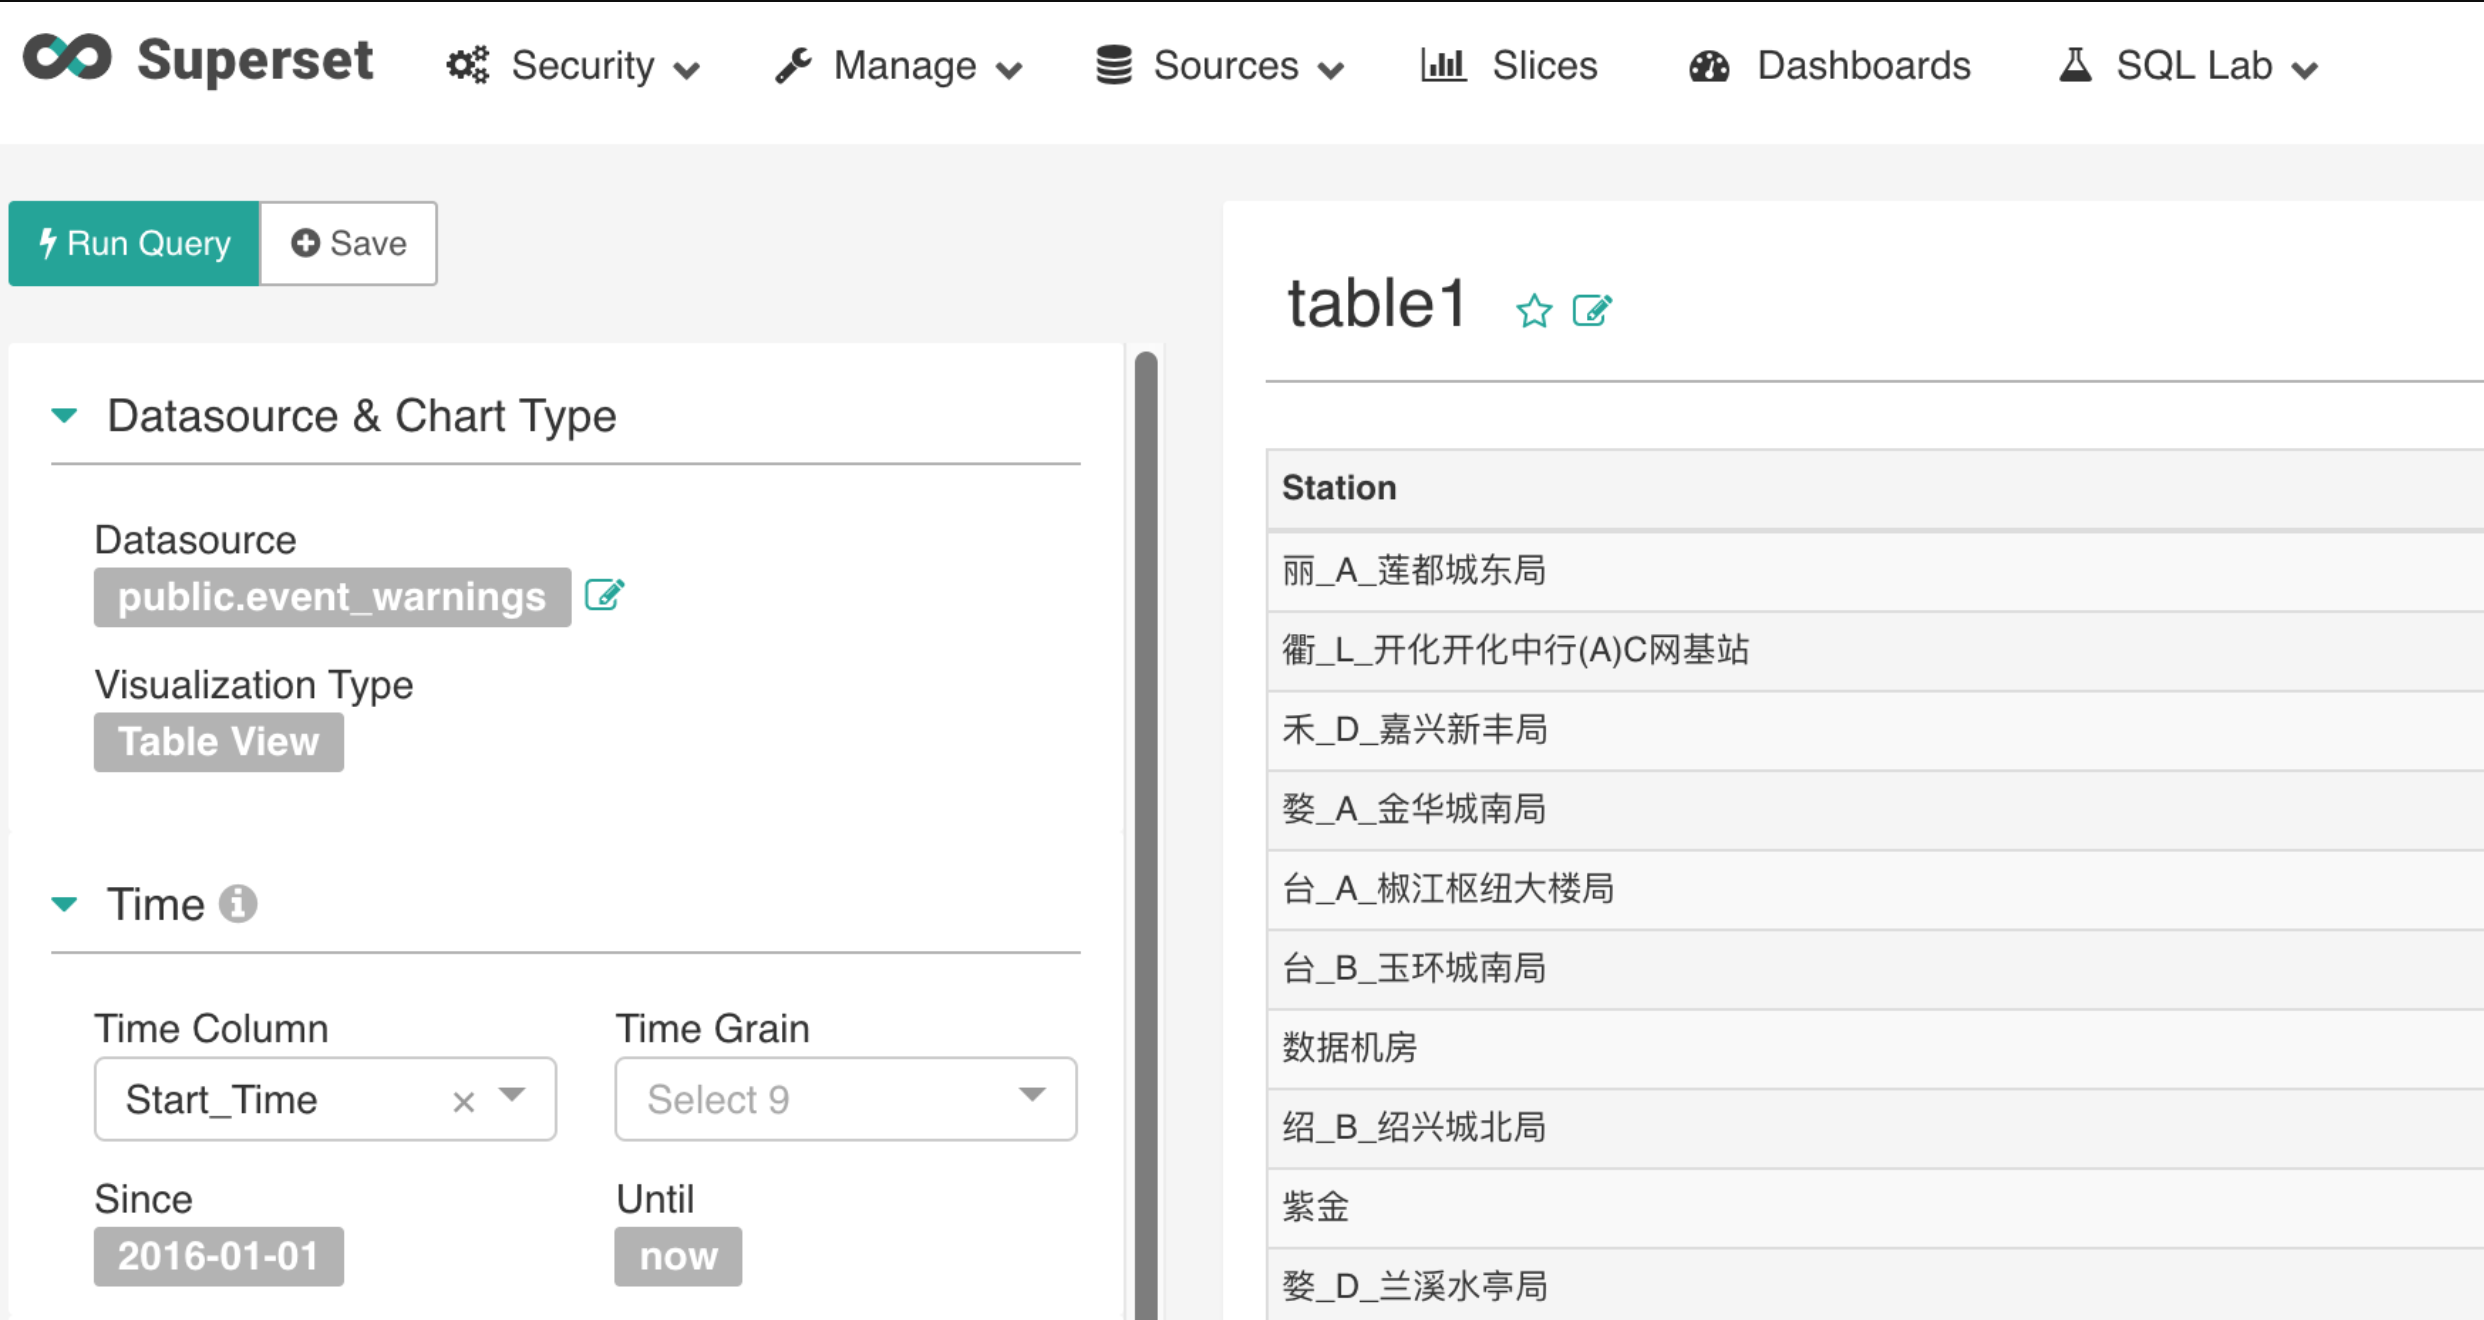Click the Superset infinity logo
The width and height of the screenshot is (2484, 1320).
pyautogui.click(x=67, y=58)
